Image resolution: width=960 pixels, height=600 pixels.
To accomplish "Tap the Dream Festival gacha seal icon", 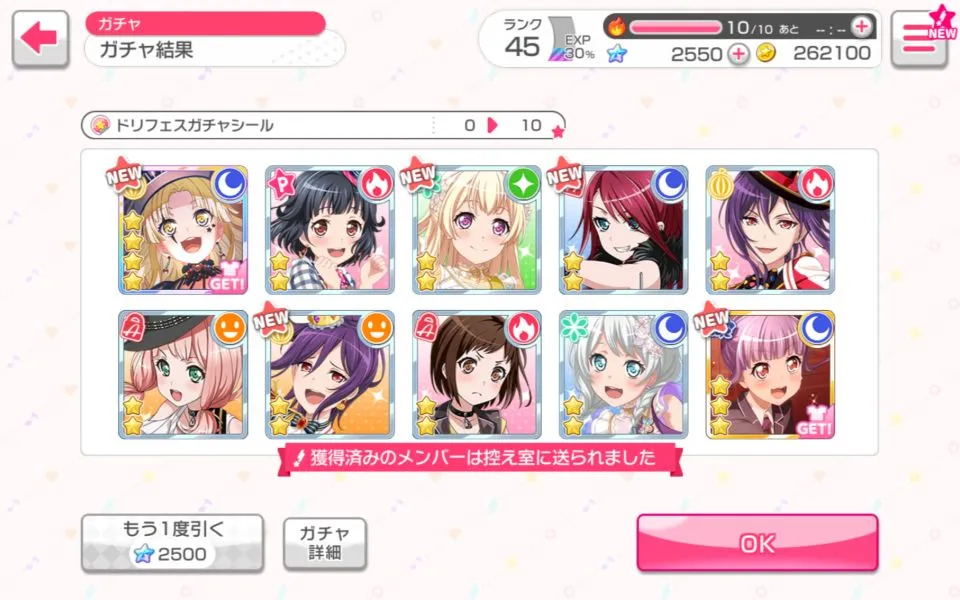I will [100, 125].
